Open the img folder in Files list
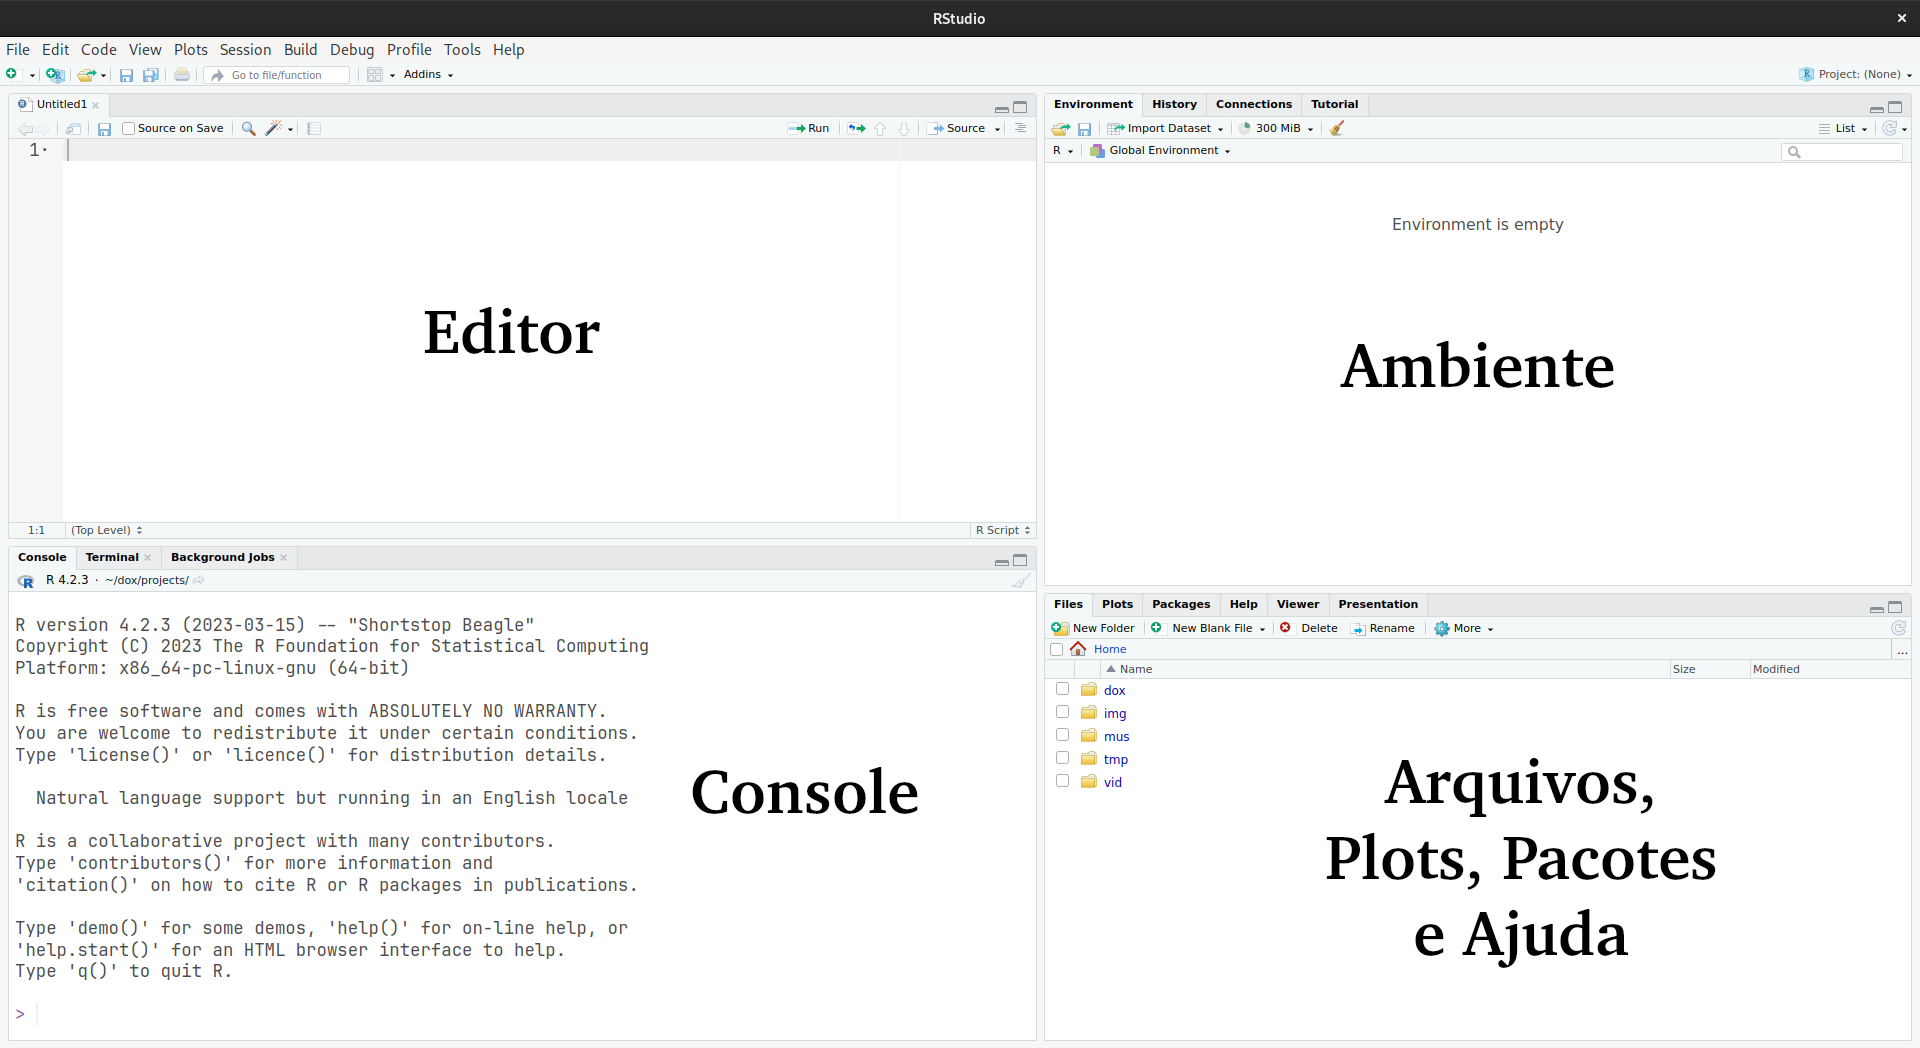 (x=1115, y=713)
